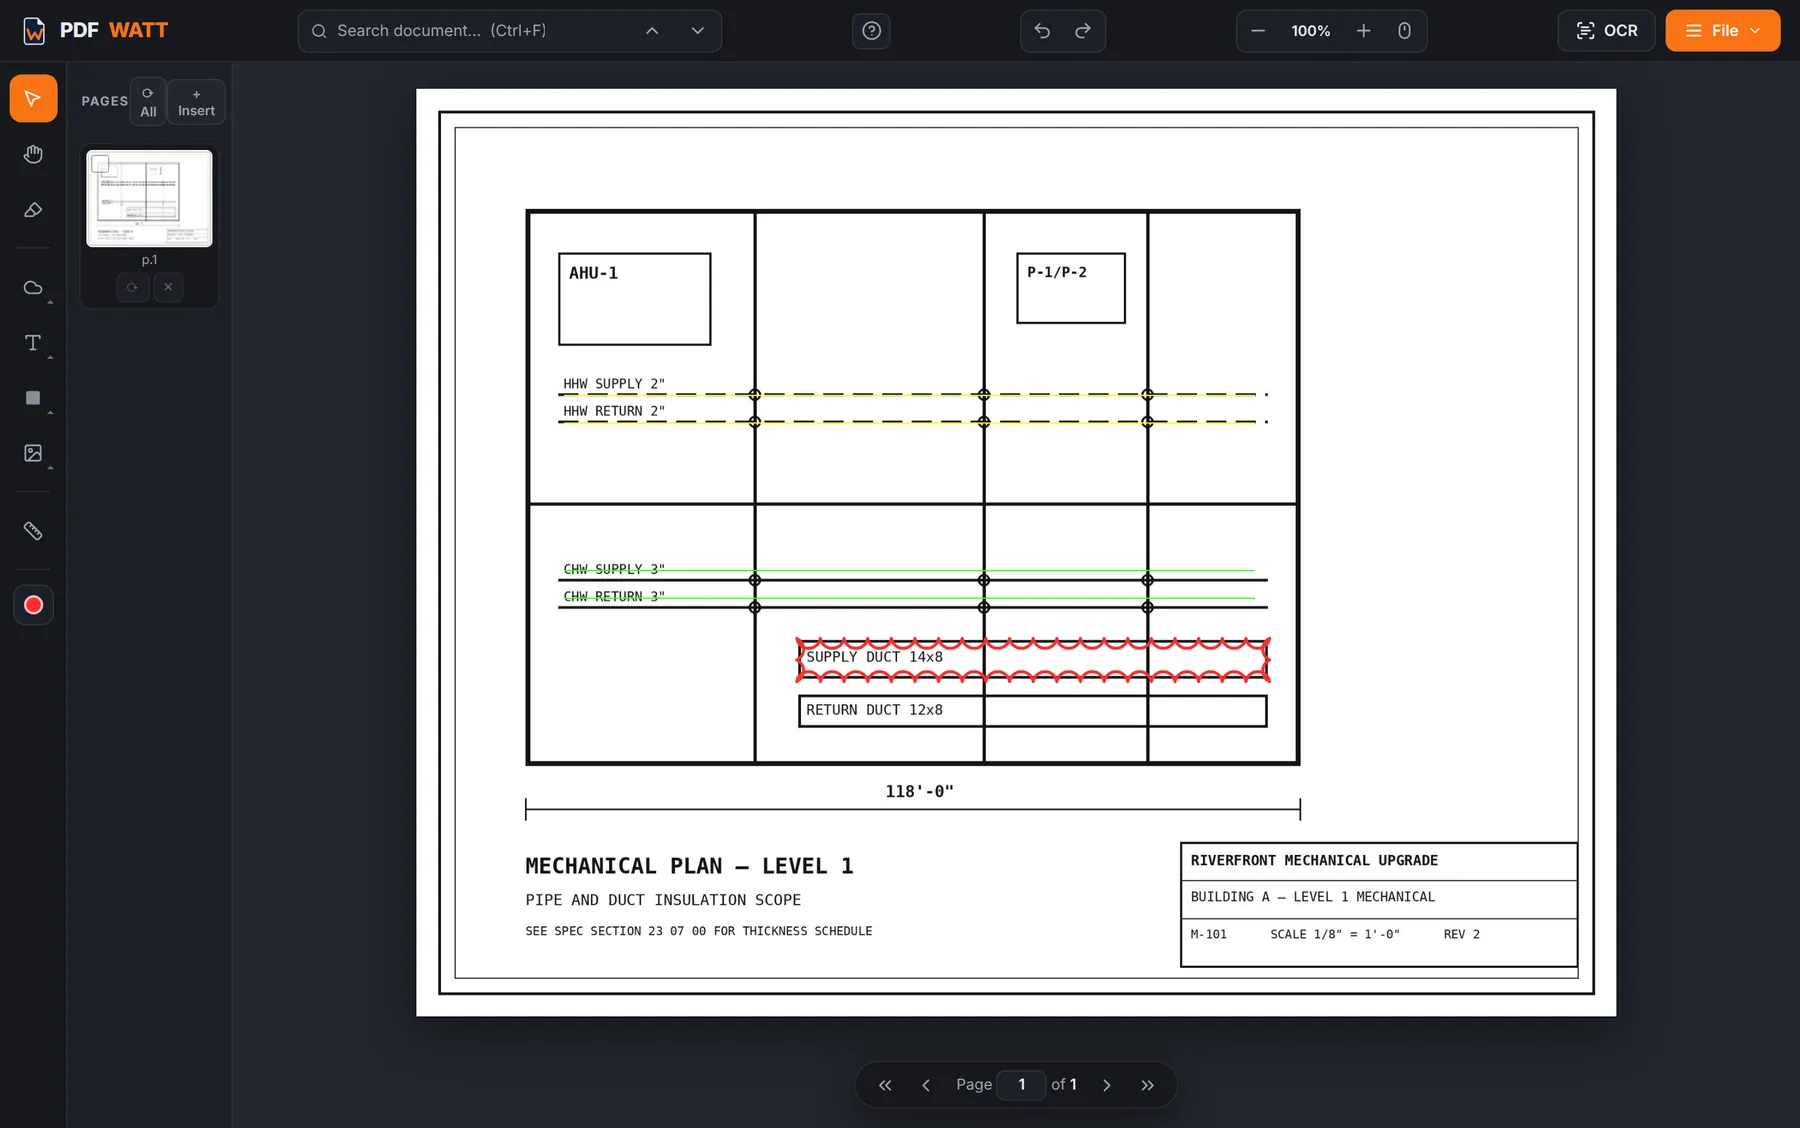Go to next search result
Viewport: 1800px width, 1128px height.
(698, 31)
